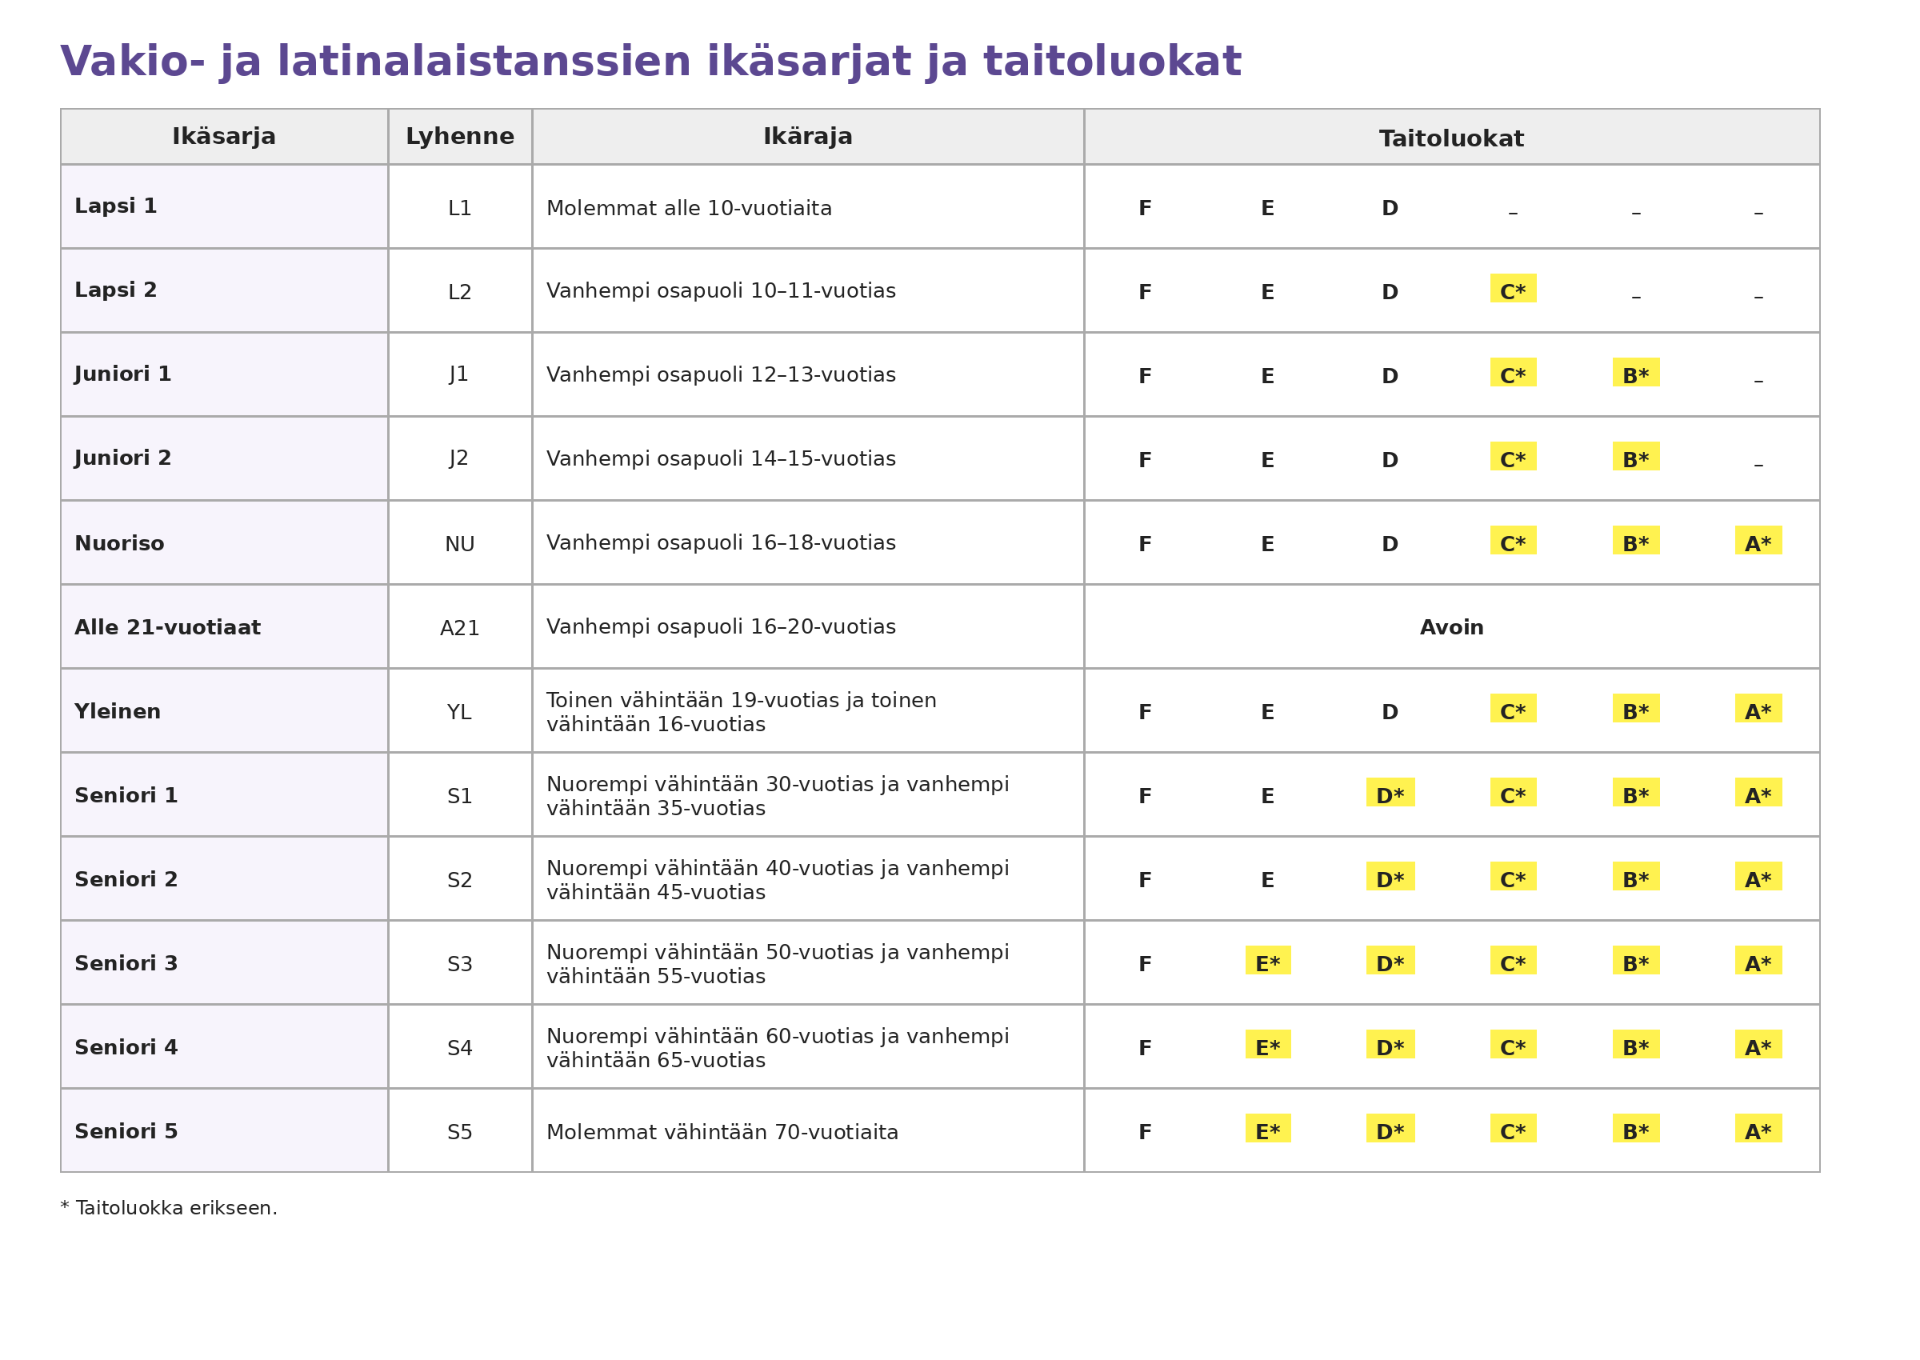Click the A21 abbreviation cell
The height and width of the screenshot is (1360, 1920).
coord(460,627)
